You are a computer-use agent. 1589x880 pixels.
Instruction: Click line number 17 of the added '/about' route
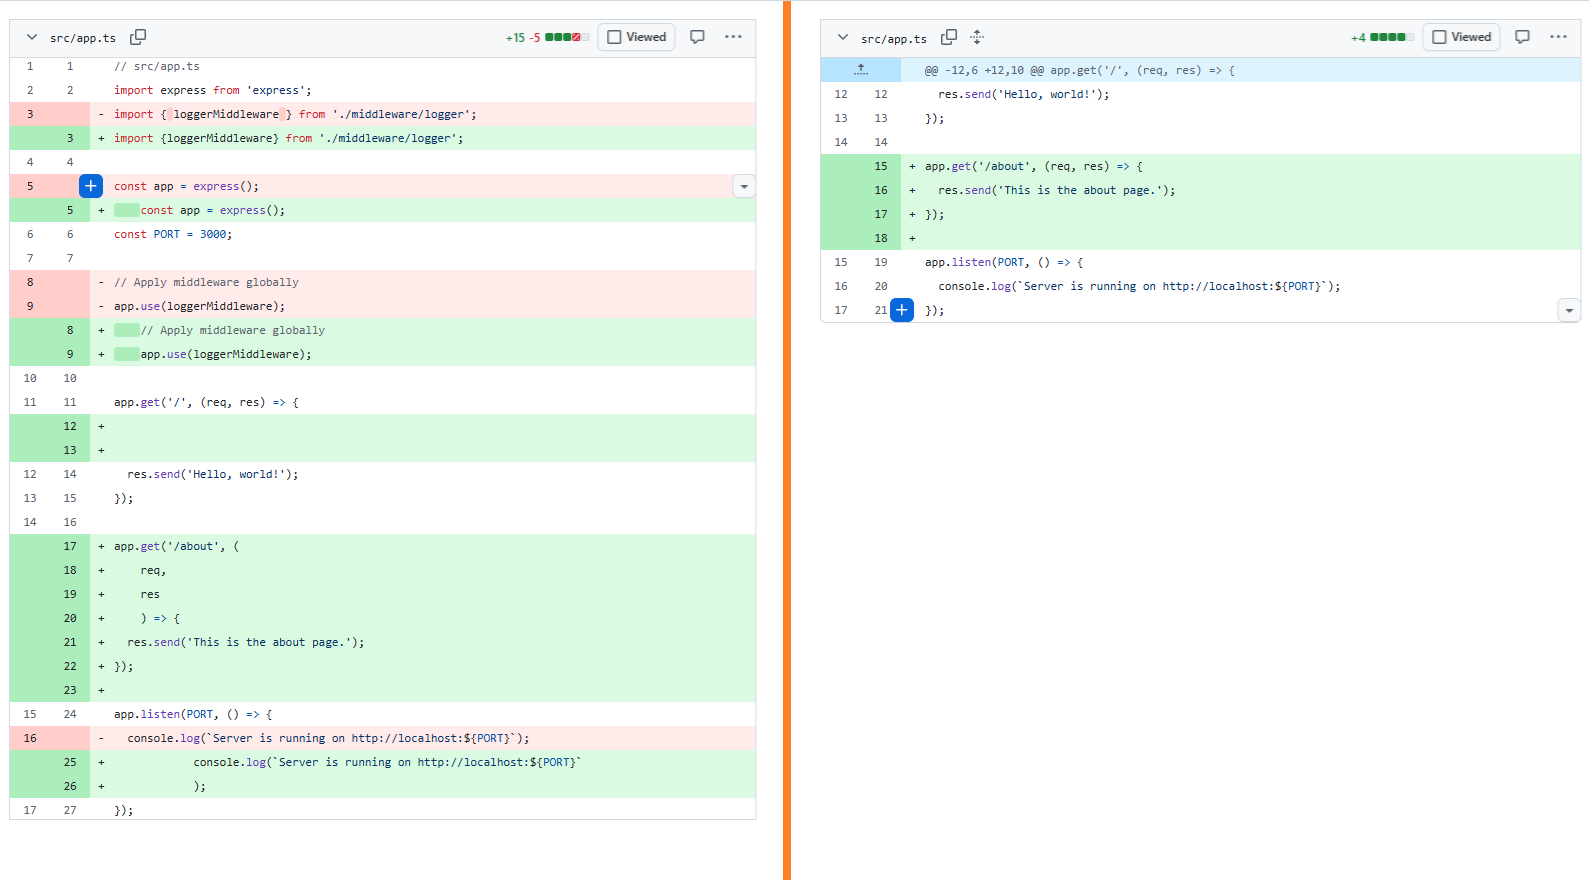tap(70, 546)
